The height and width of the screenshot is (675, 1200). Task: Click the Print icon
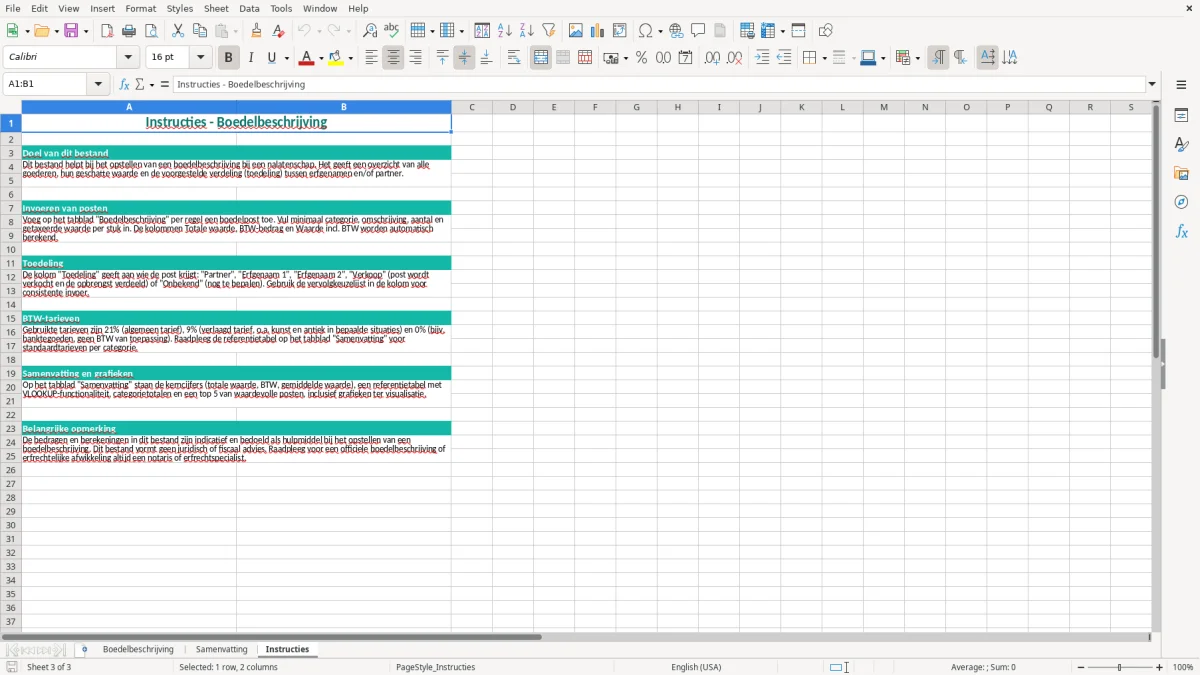click(129, 31)
